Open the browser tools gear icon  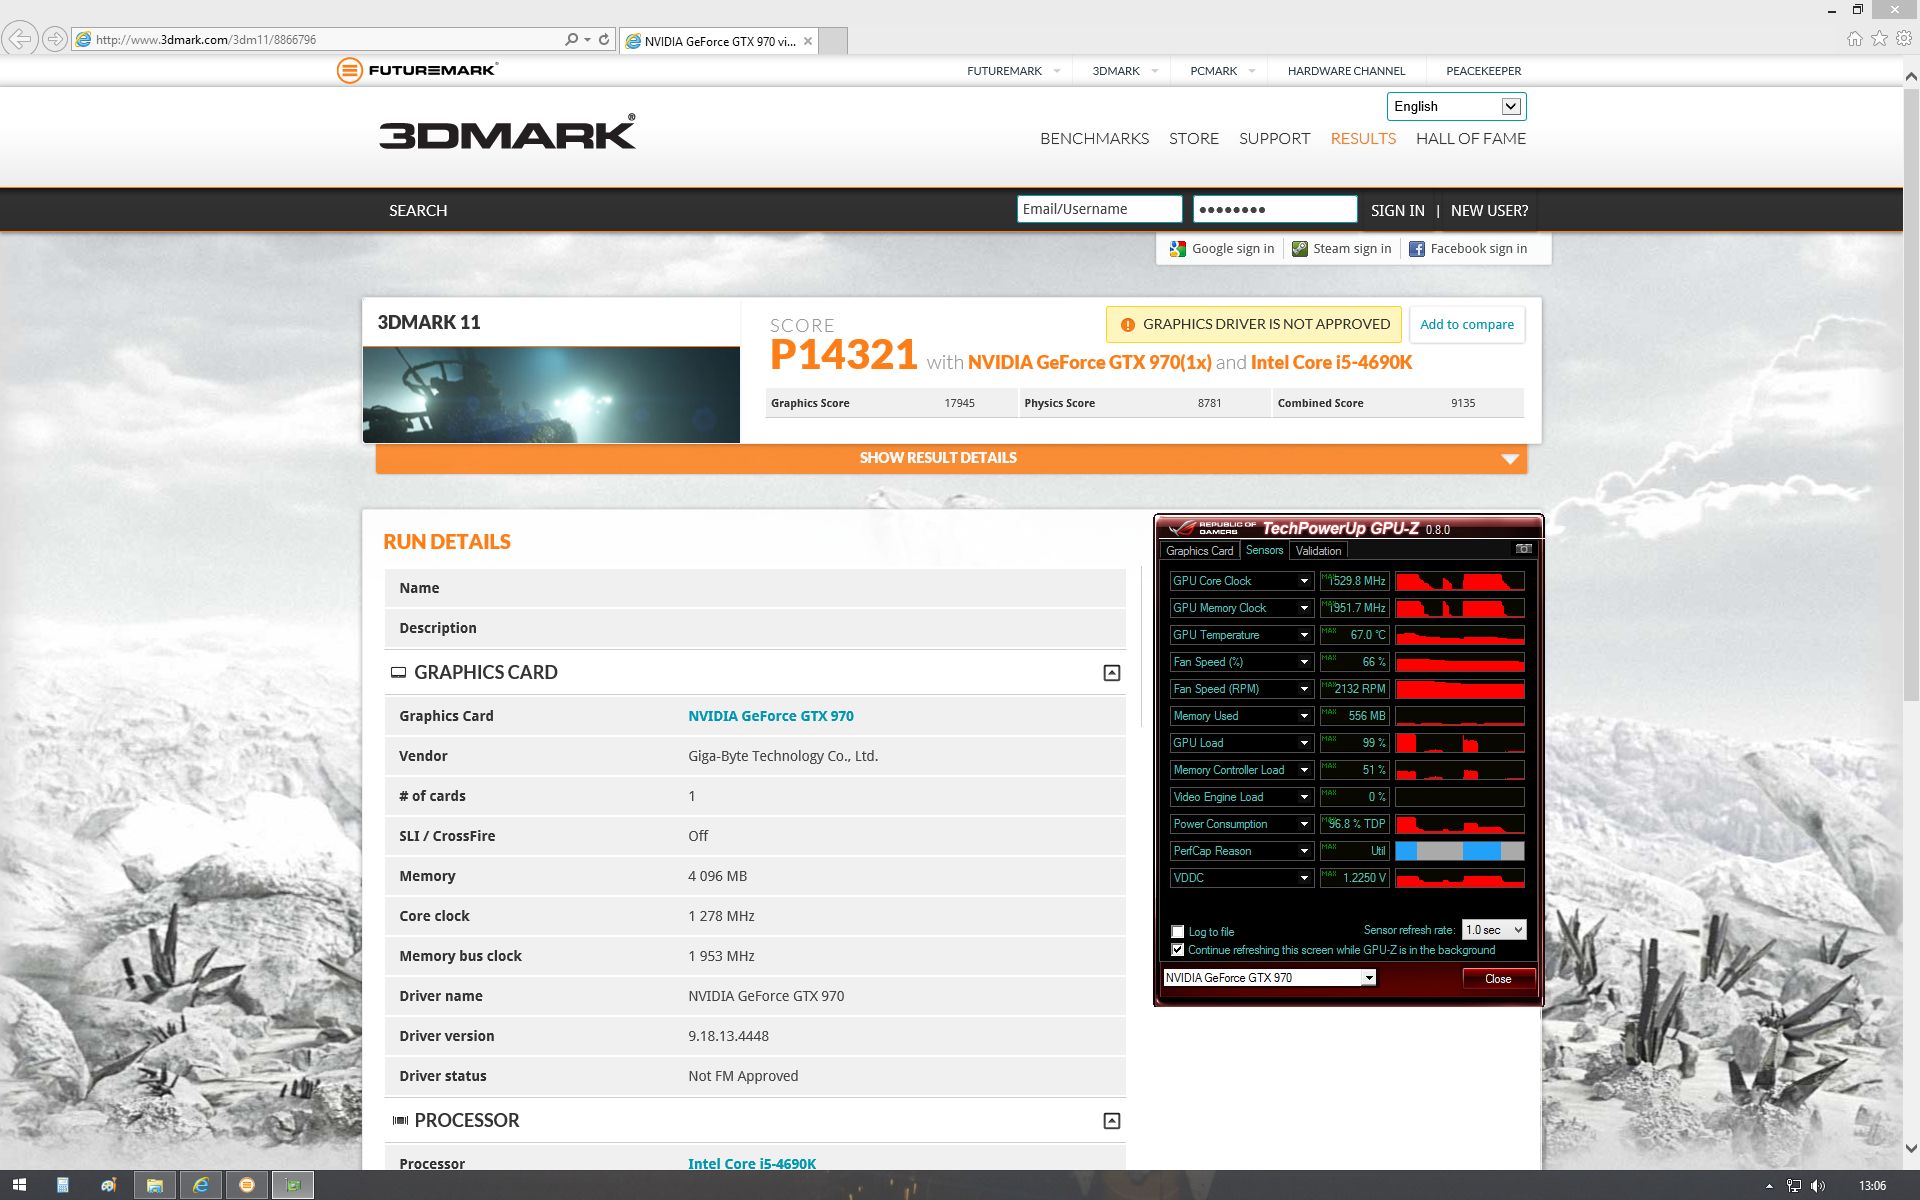[1904, 39]
